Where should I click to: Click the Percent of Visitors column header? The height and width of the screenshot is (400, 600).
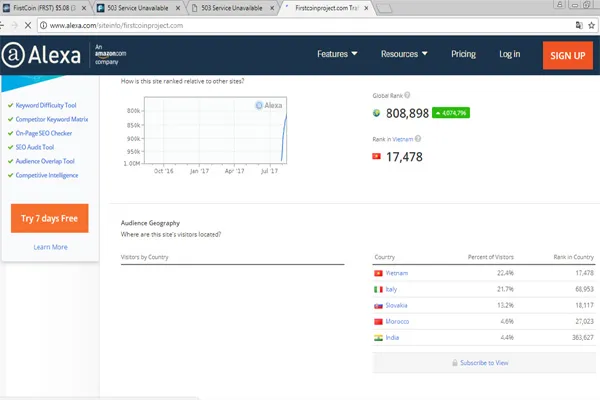click(491, 257)
